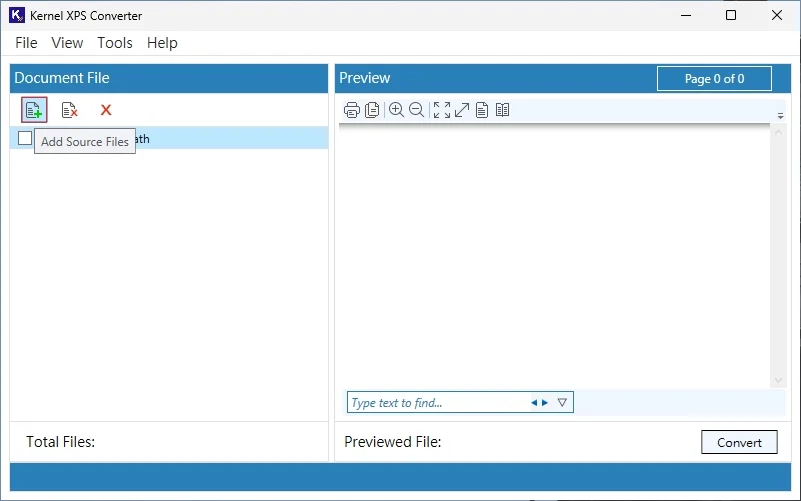This screenshot has height=501, width=801.
Task: Click the fit-to-screen corners icon
Action: point(441,110)
